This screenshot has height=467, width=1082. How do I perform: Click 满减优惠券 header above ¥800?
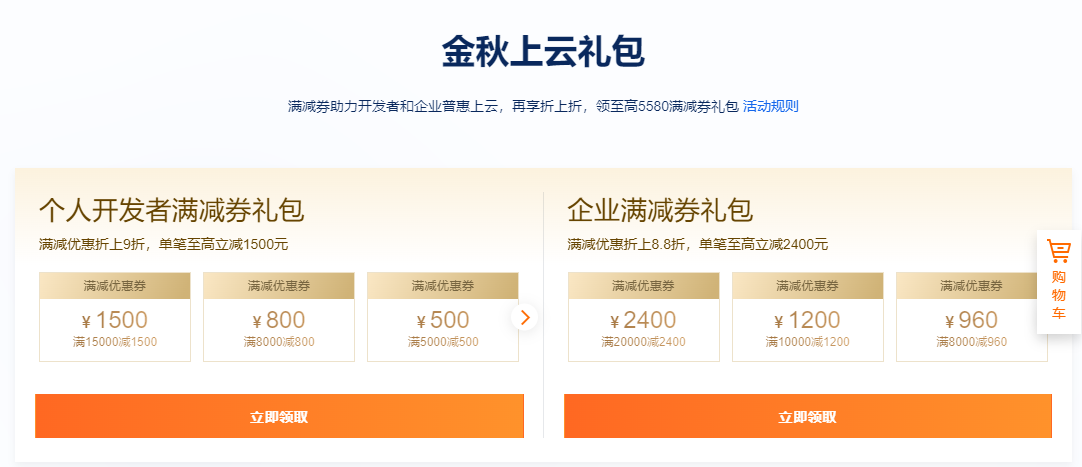point(279,286)
